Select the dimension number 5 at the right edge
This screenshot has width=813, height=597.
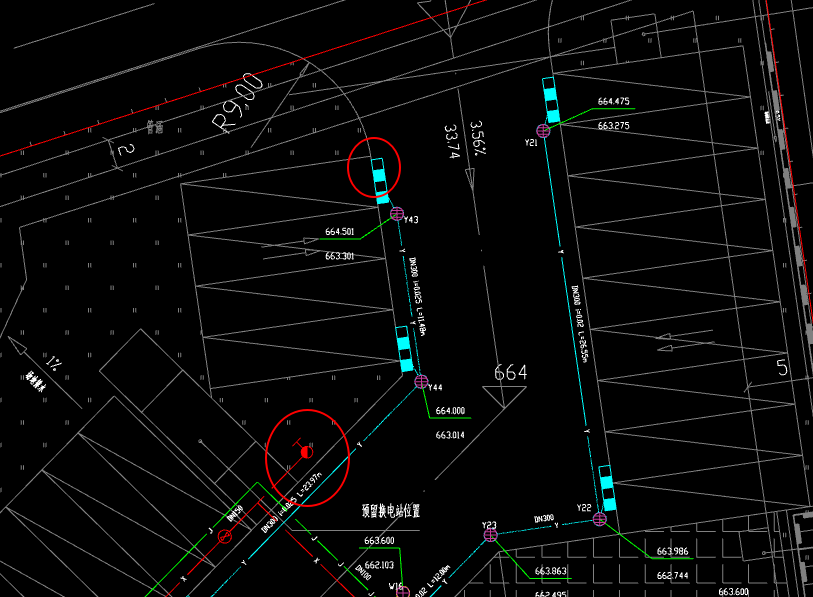pyautogui.click(x=782, y=368)
